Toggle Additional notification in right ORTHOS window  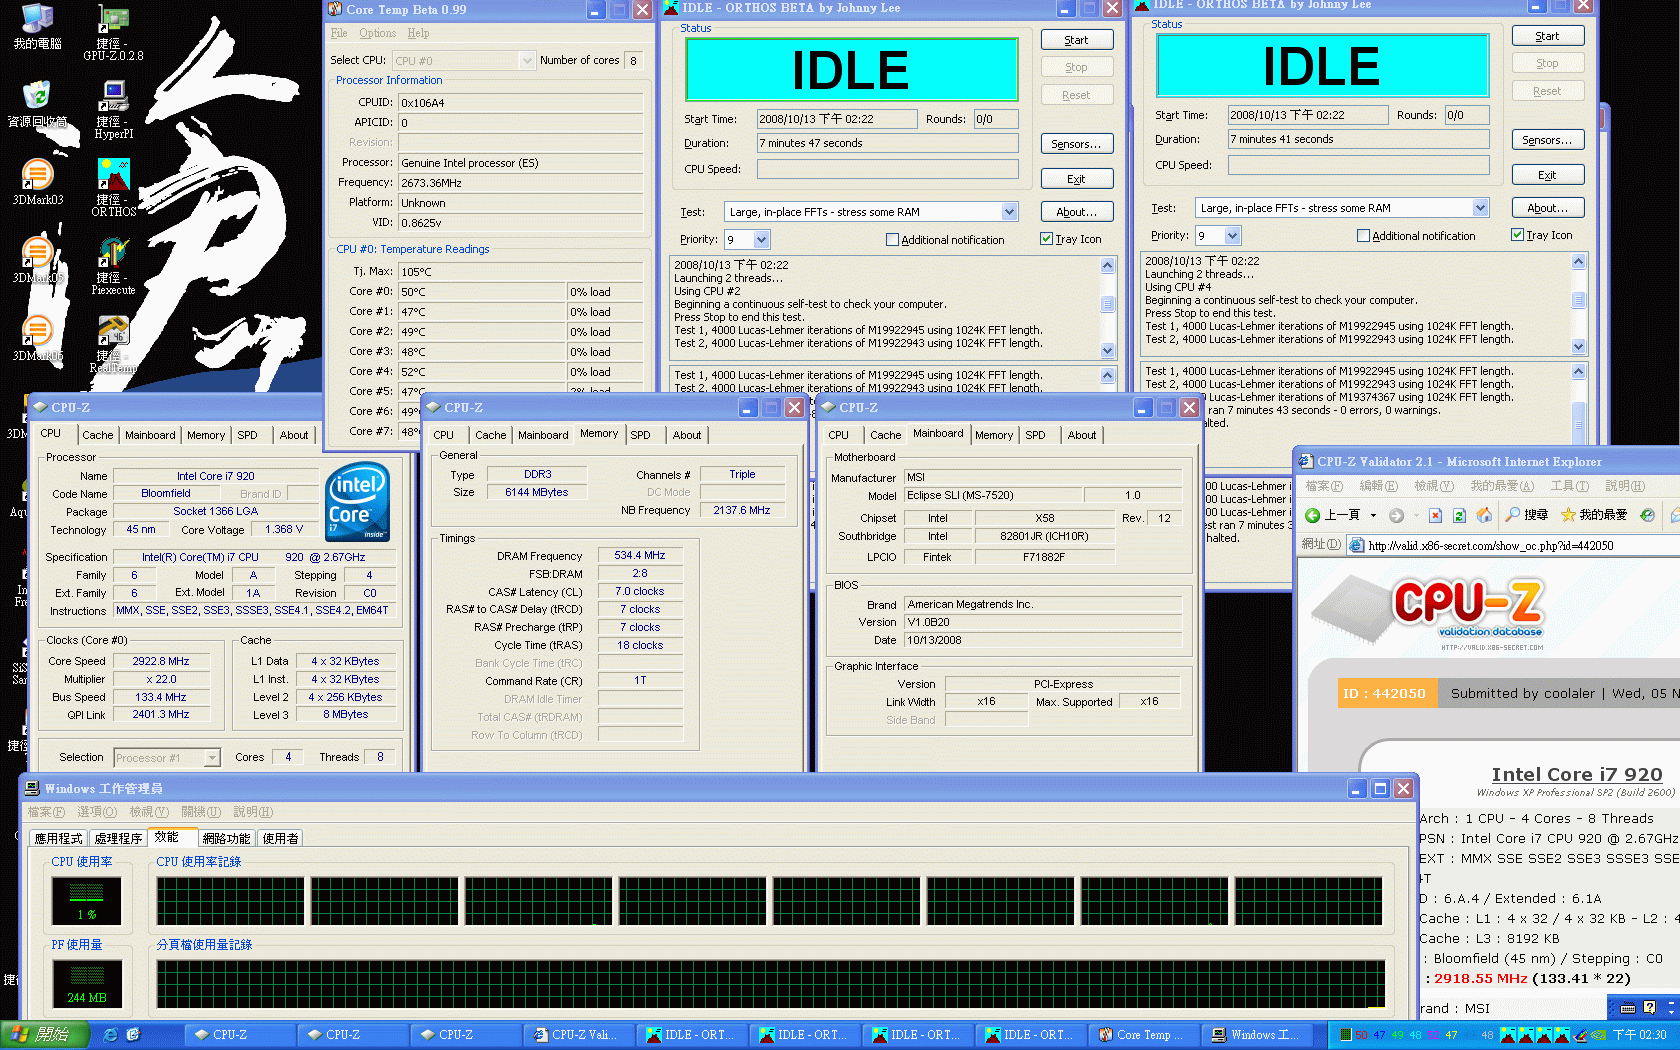tap(1363, 236)
